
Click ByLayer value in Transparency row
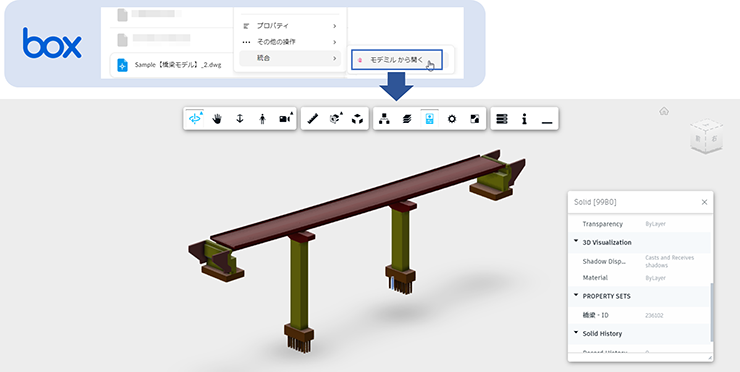tap(655, 224)
